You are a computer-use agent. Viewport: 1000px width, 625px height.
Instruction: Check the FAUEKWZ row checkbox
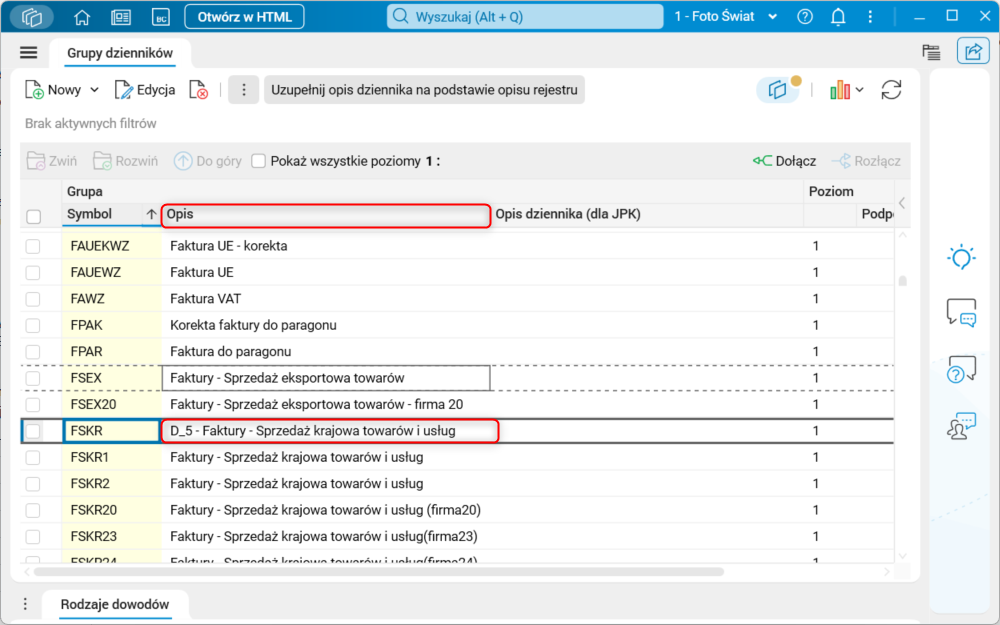[x=33, y=246]
